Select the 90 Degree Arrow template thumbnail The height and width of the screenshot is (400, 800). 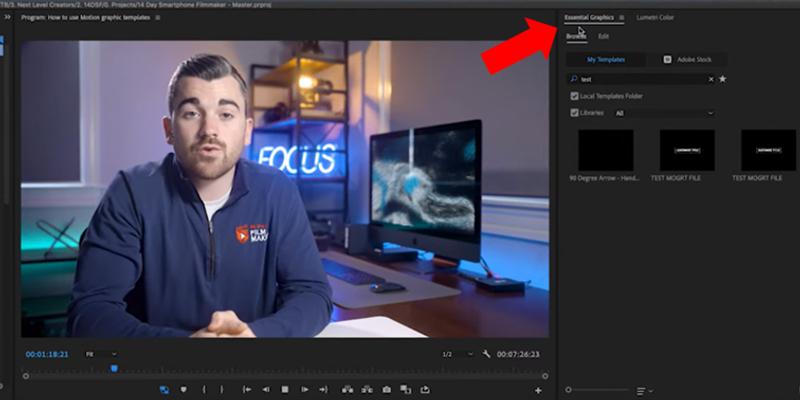pos(606,150)
